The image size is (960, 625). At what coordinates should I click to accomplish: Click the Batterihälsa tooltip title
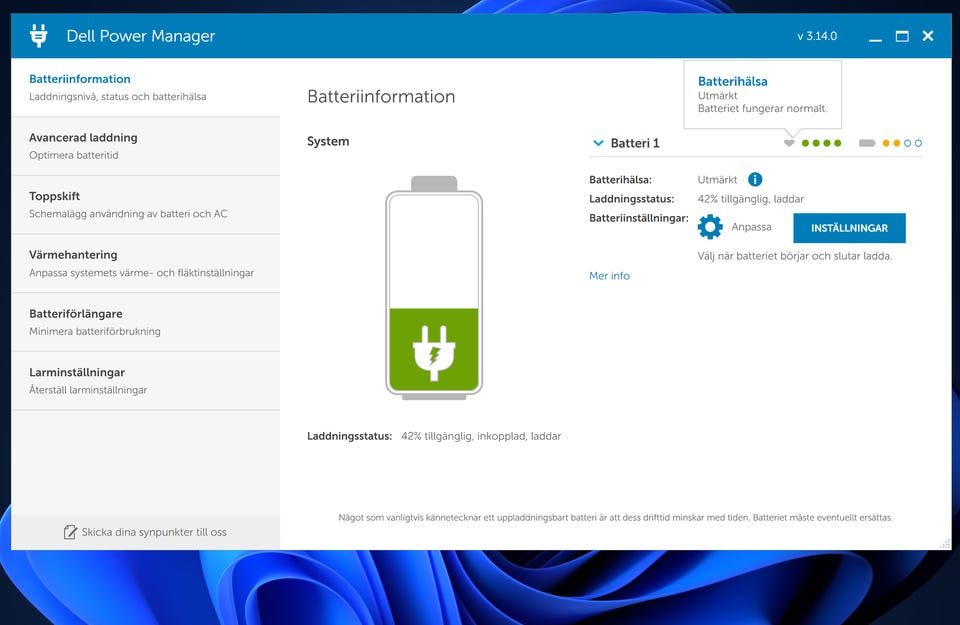tap(732, 81)
